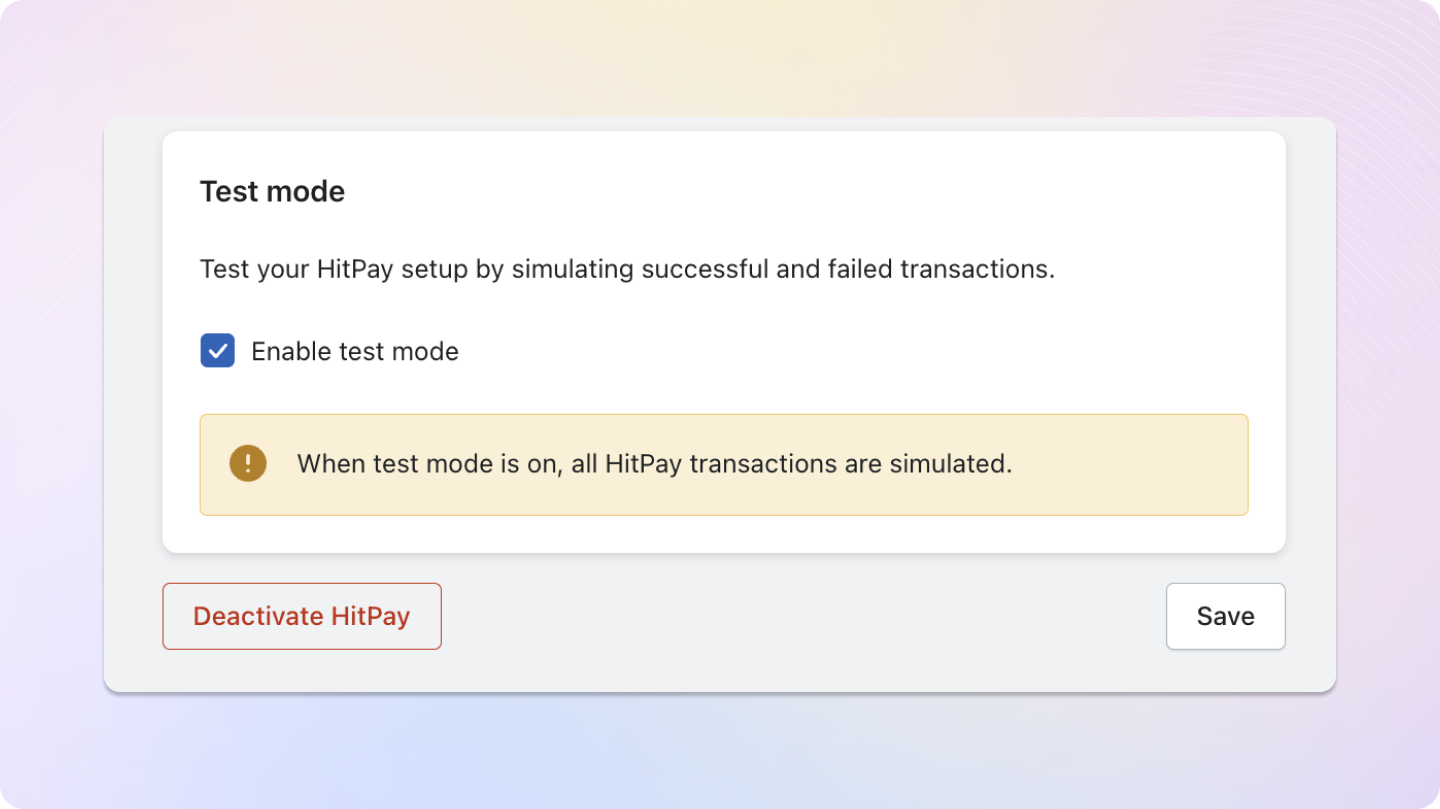Select the Test mode heading
Viewport: 1440px width, 809px height.
272,191
